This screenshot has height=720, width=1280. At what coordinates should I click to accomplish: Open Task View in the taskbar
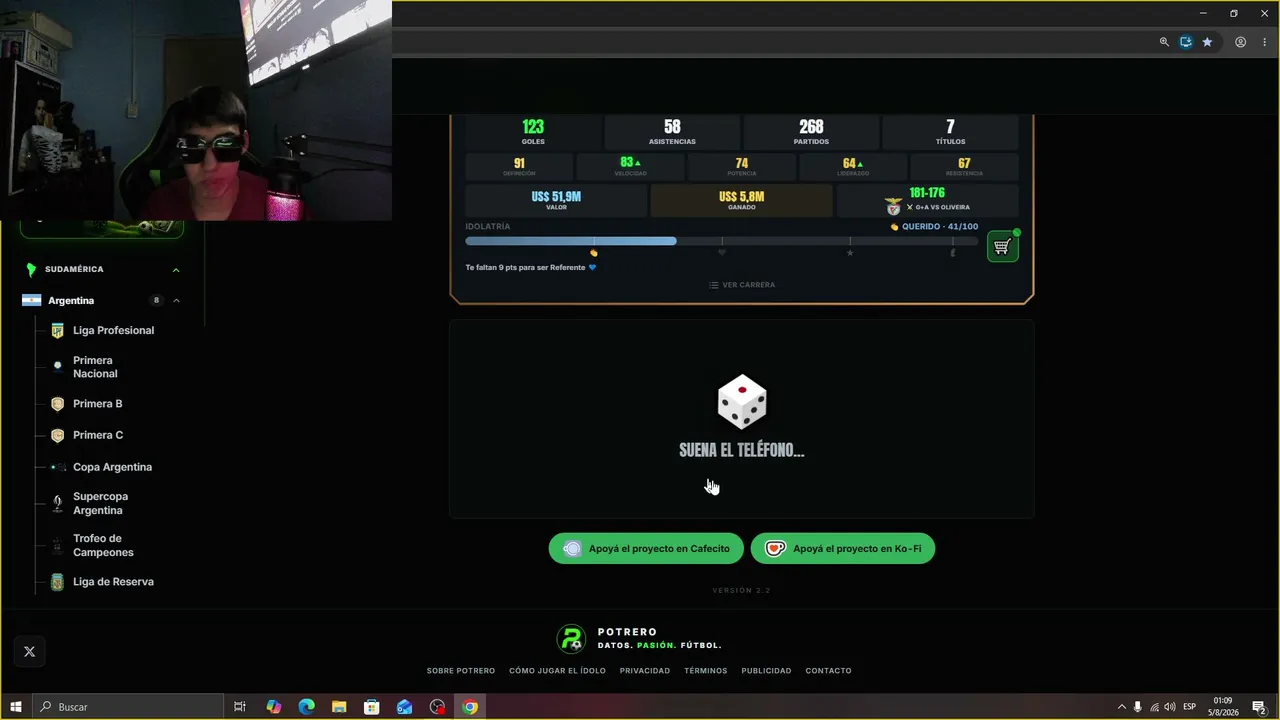click(x=240, y=707)
